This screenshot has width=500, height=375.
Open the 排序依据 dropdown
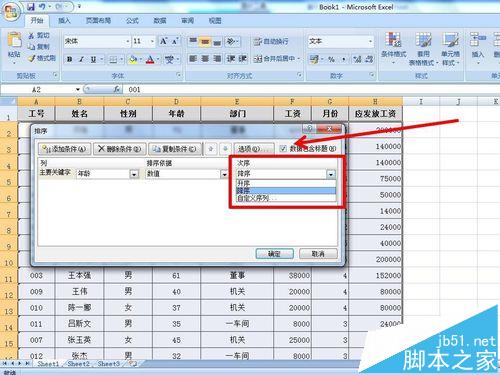pos(224,174)
